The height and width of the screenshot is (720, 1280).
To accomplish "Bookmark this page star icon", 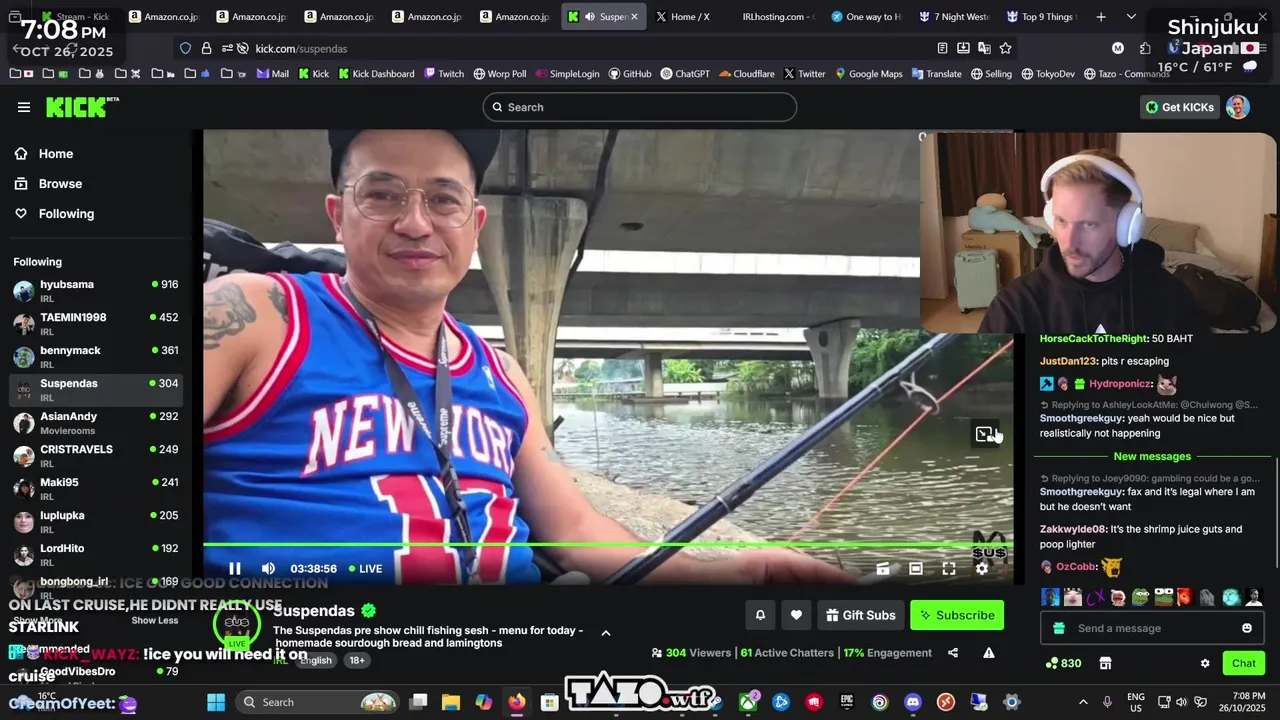I will pos(1005,48).
